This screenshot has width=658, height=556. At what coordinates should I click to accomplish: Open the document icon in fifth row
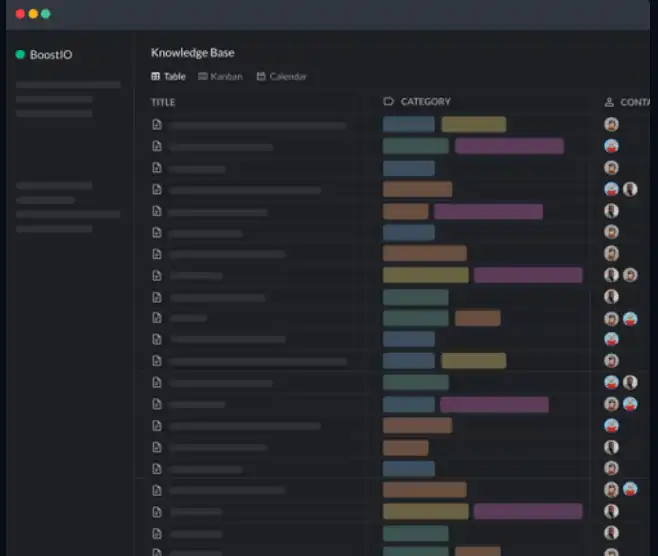pyautogui.click(x=157, y=211)
